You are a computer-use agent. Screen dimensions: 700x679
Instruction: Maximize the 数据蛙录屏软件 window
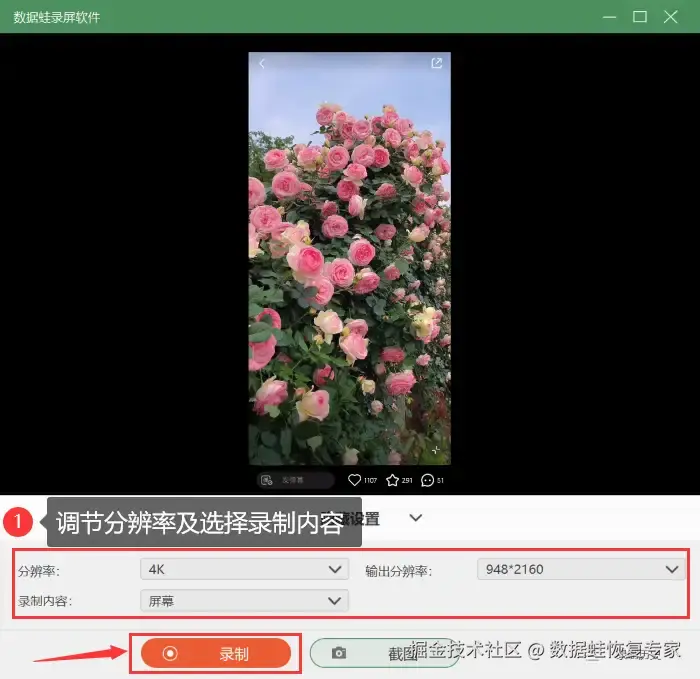click(640, 17)
